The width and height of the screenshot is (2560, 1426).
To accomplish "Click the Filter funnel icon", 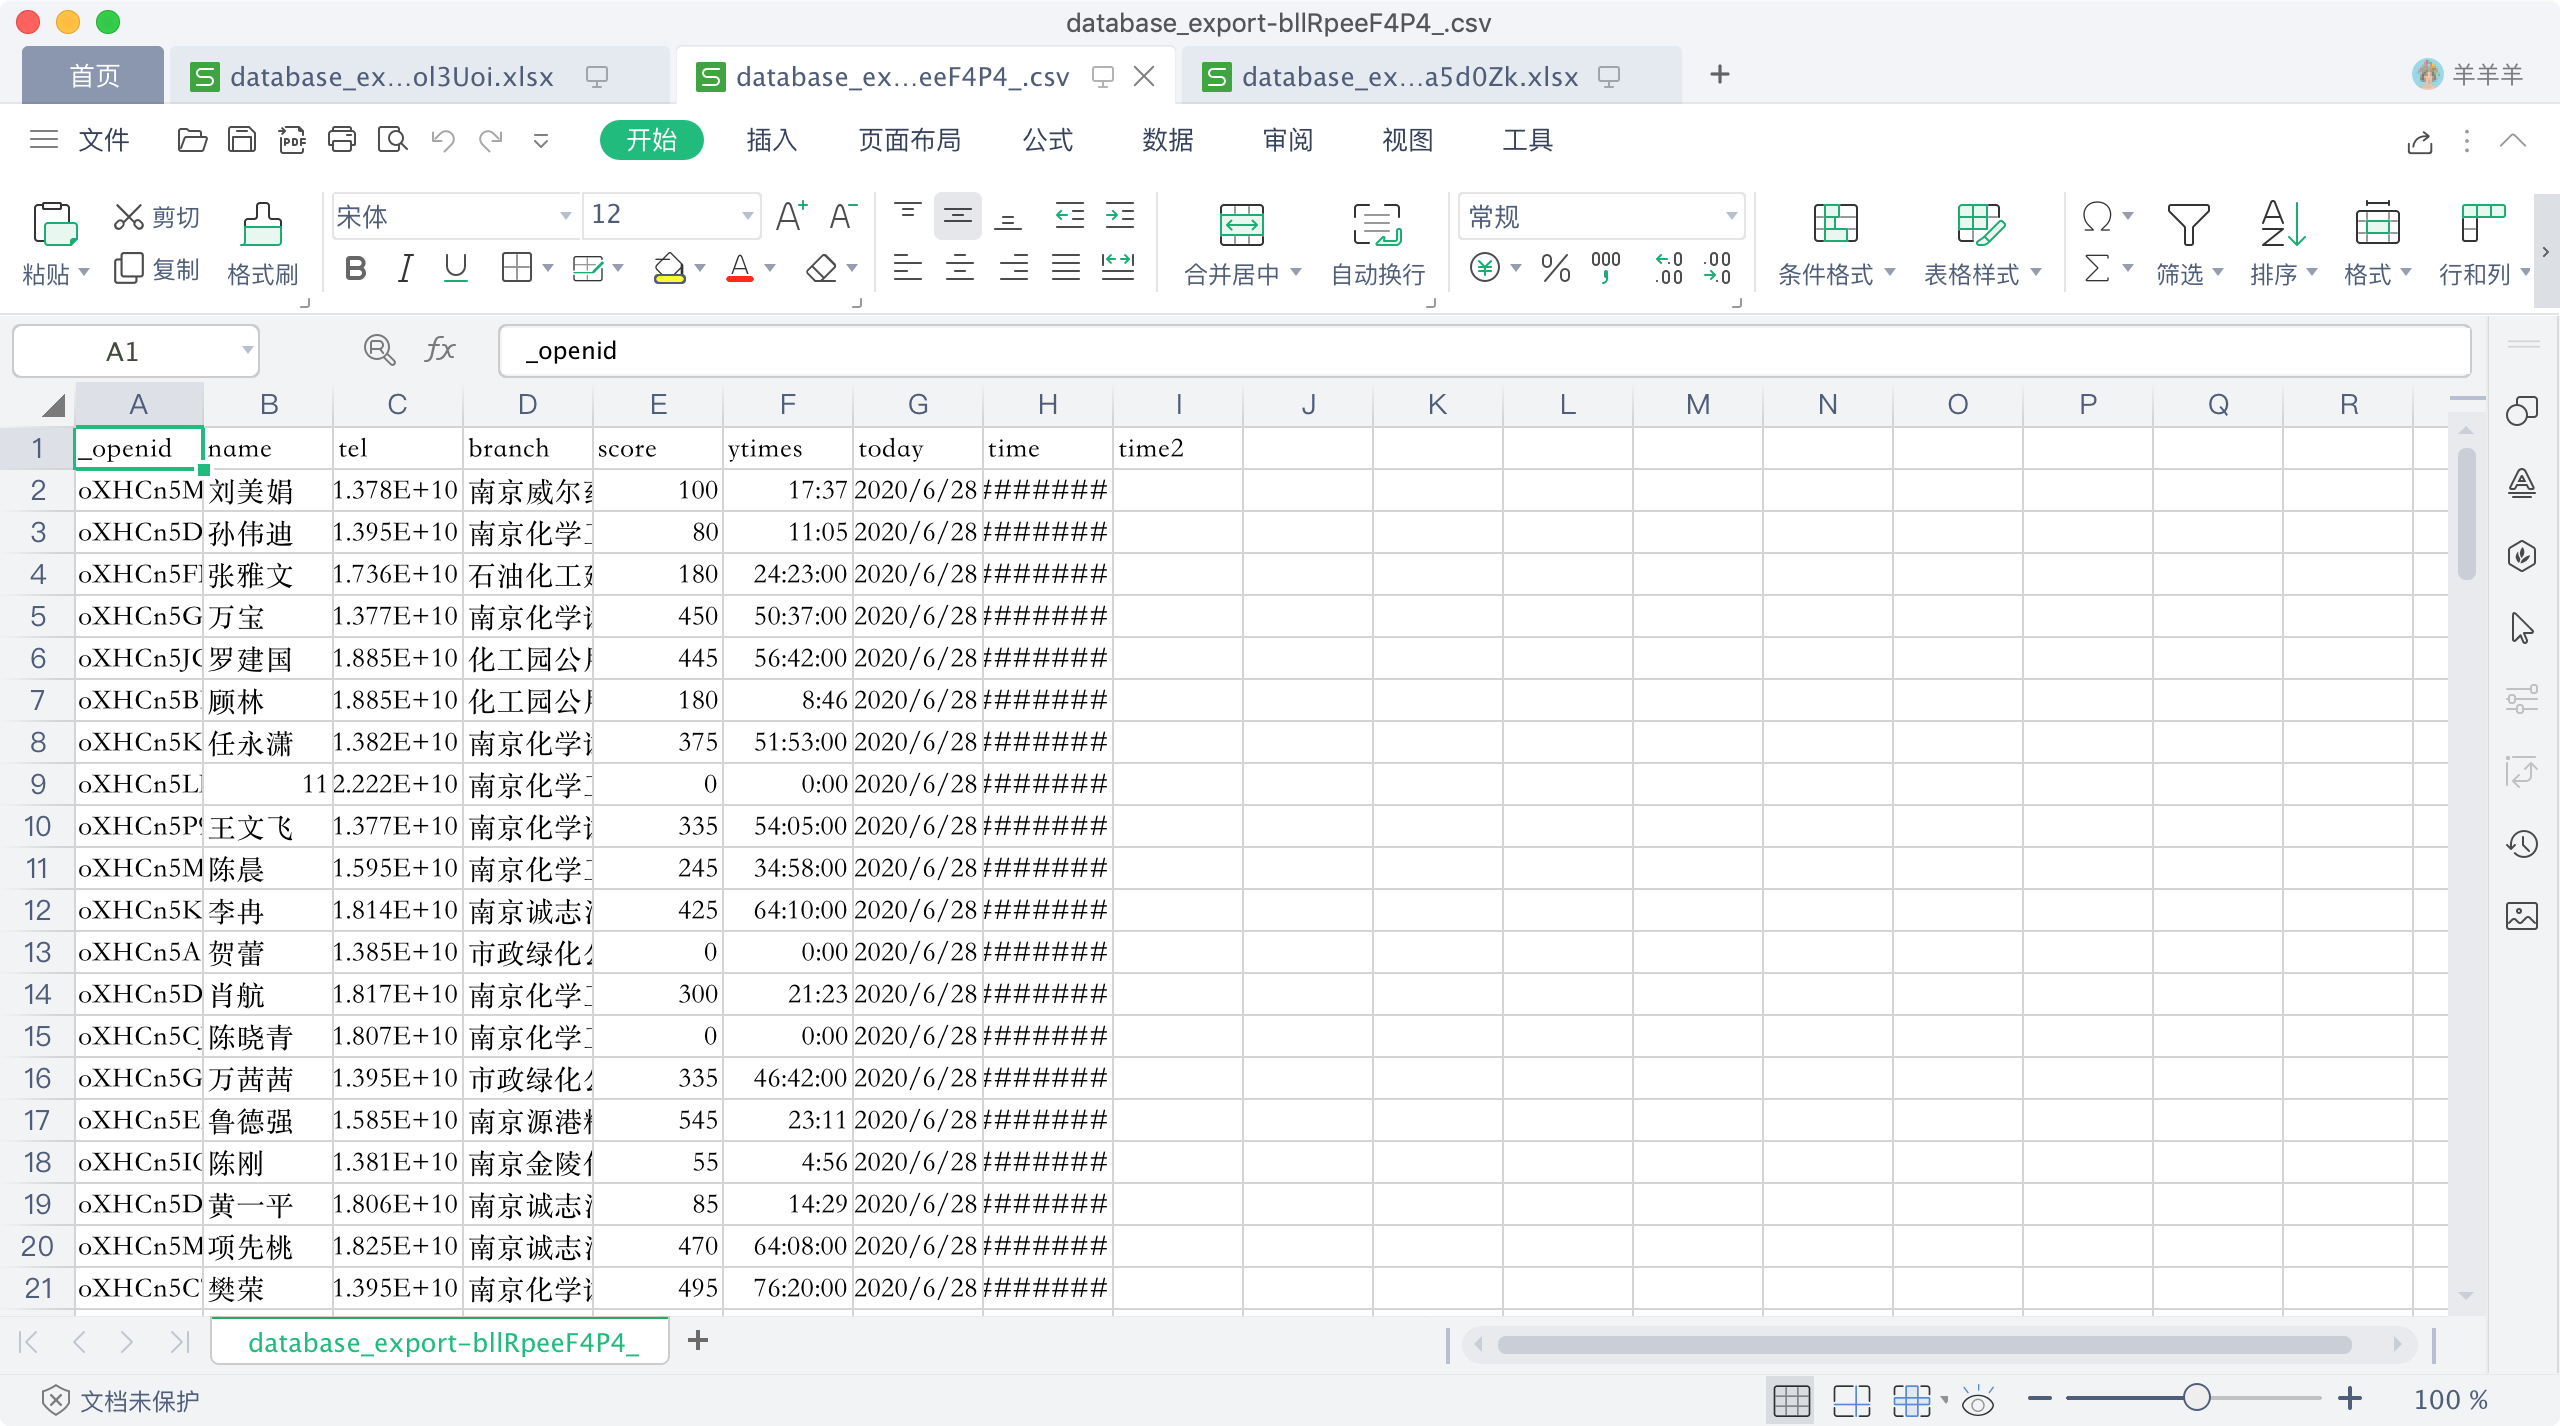I will coord(2187,225).
